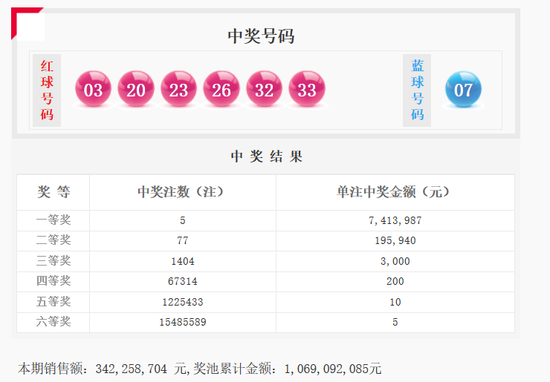Select the 五等奖 row label
Screen dimensions: 550x382
click(x=53, y=302)
